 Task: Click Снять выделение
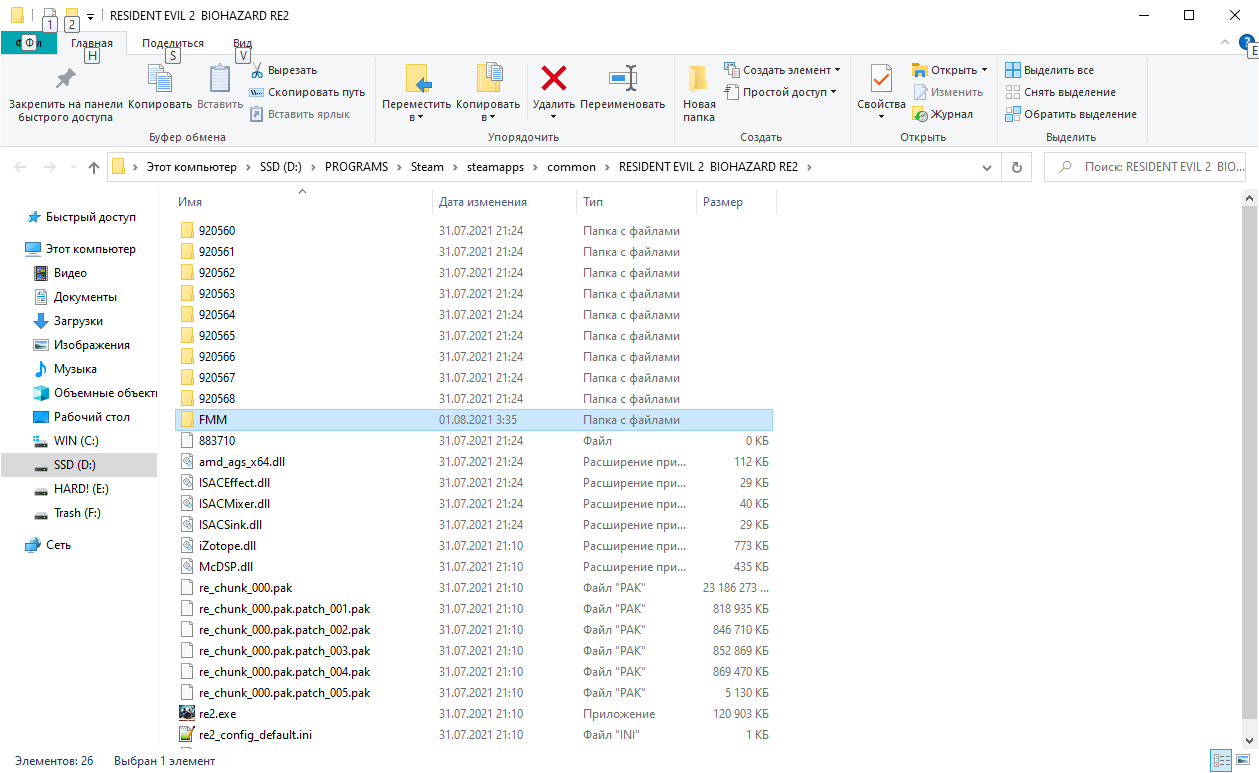[x=1060, y=92]
